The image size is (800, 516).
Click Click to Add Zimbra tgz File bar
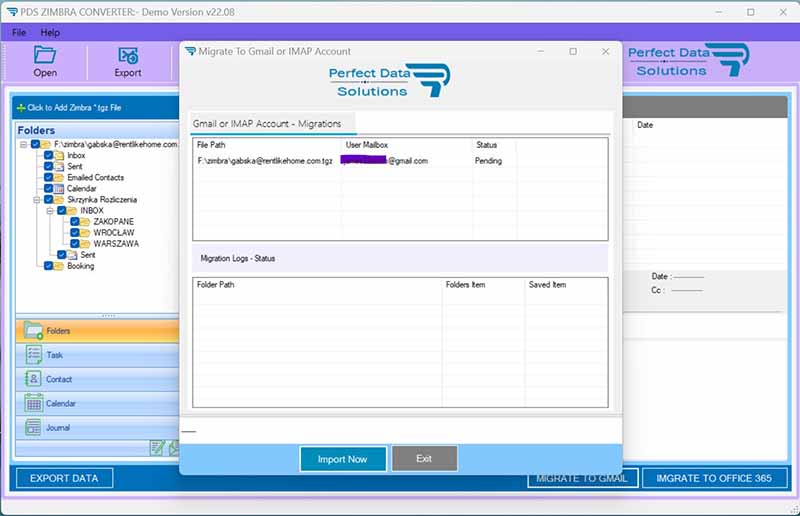point(95,108)
